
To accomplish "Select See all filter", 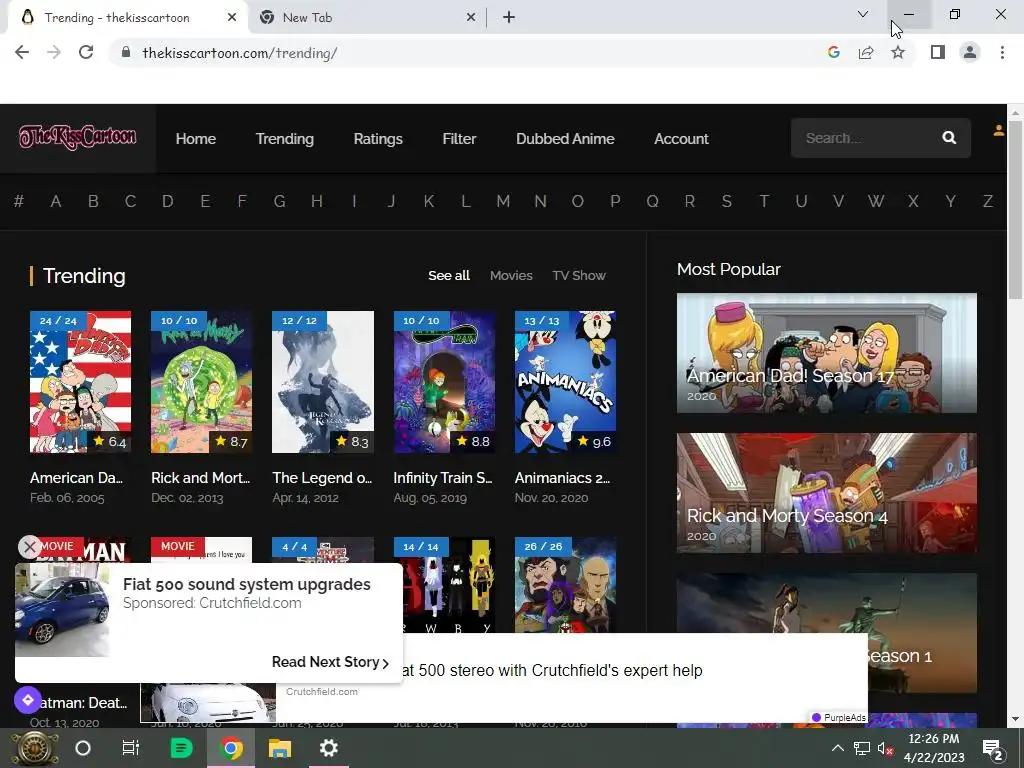I will point(449,276).
